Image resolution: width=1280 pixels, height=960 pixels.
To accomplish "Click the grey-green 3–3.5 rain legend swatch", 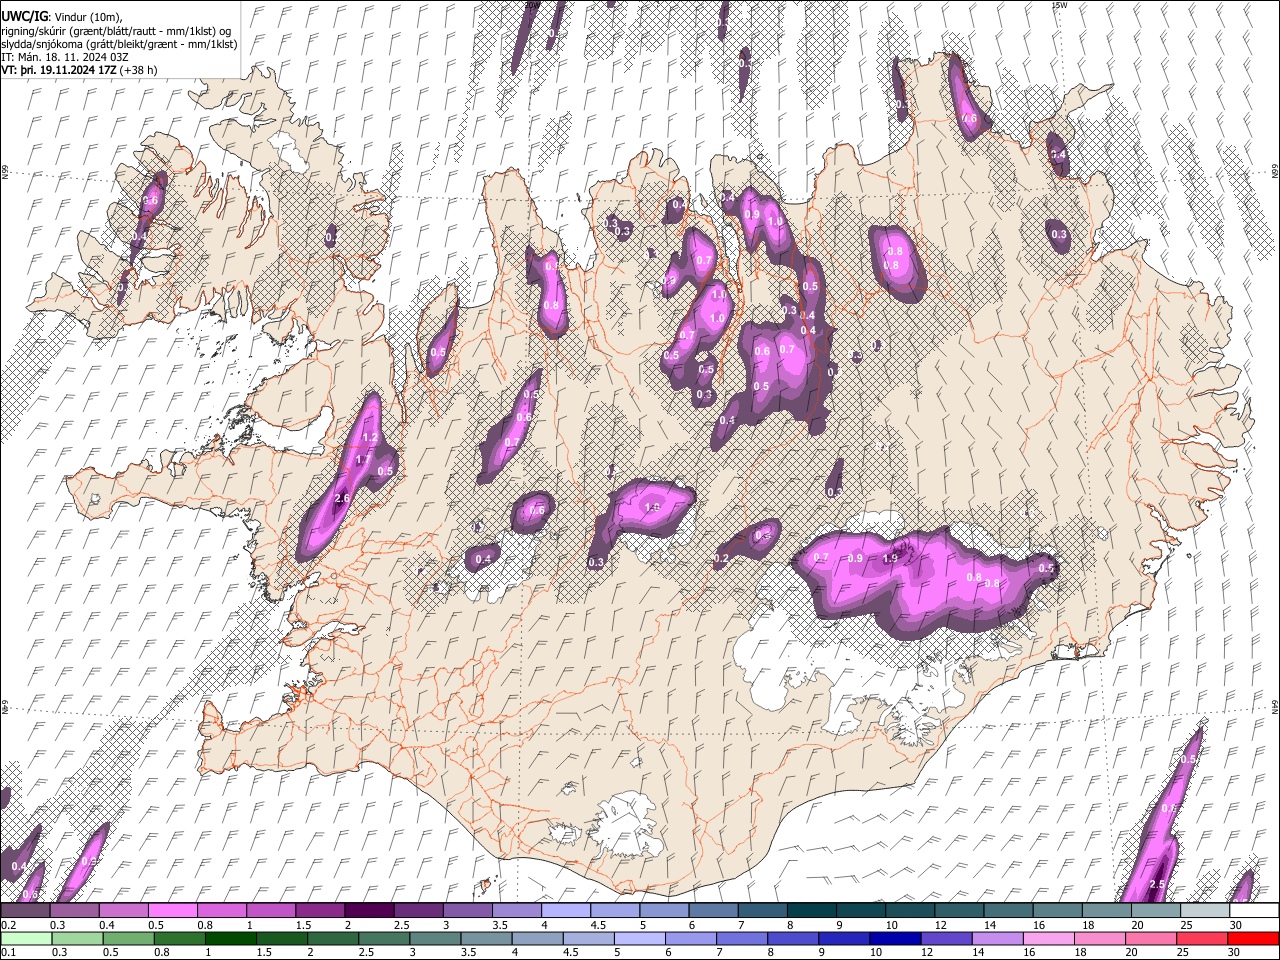I will [435, 939].
